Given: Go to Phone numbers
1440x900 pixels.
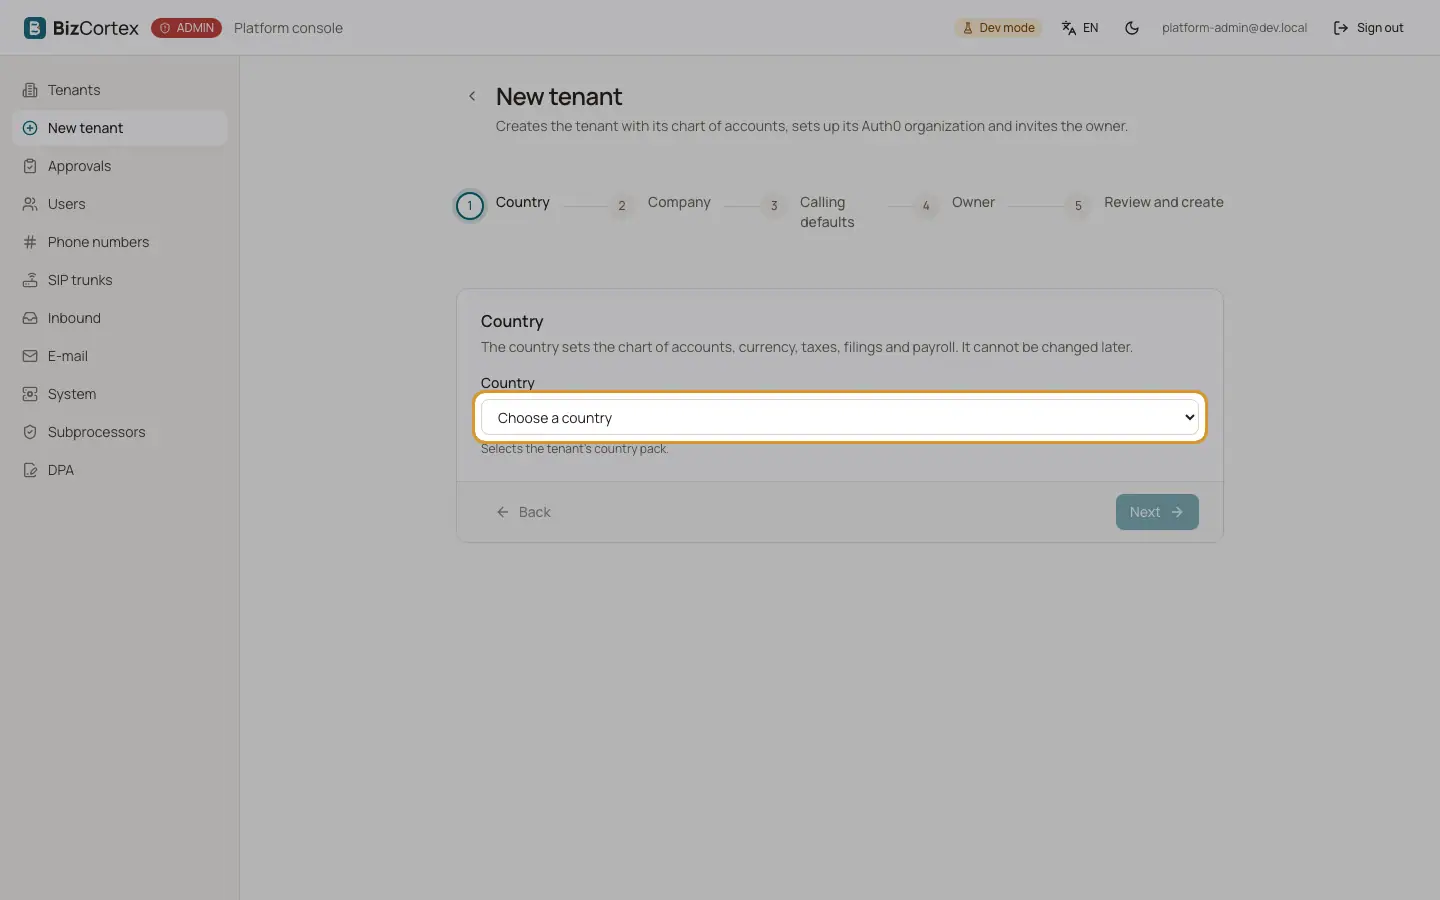Looking at the screenshot, I should point(120,242).
